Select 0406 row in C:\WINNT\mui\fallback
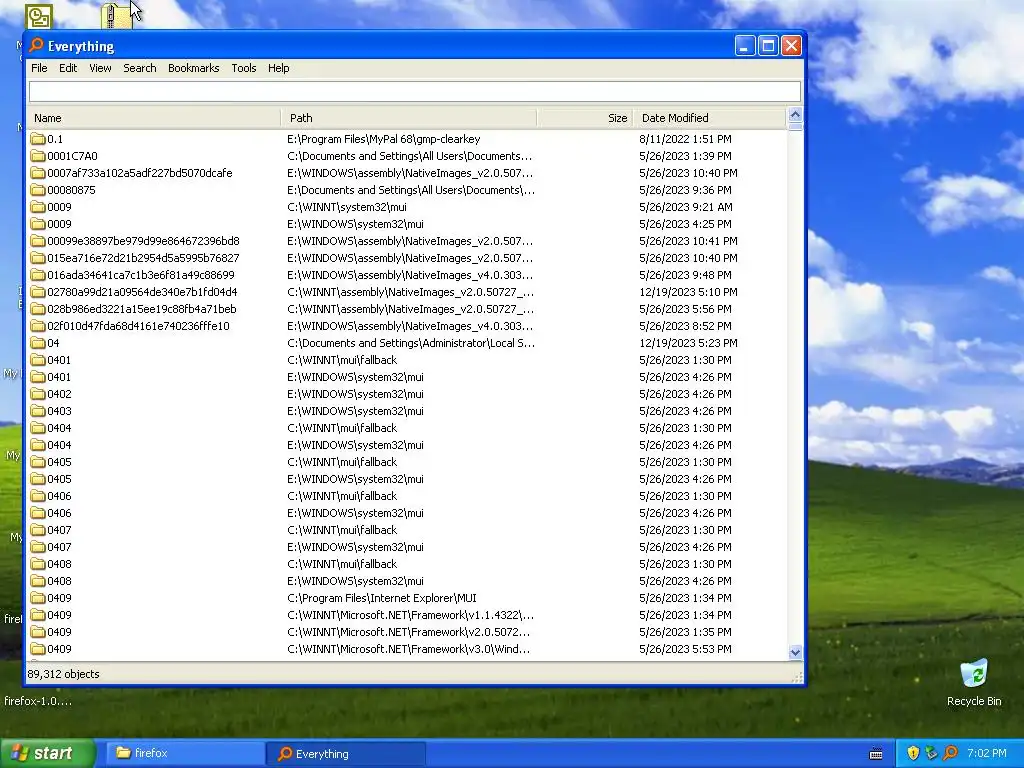The image size is (1024, 768). click(x=408, y=496)
